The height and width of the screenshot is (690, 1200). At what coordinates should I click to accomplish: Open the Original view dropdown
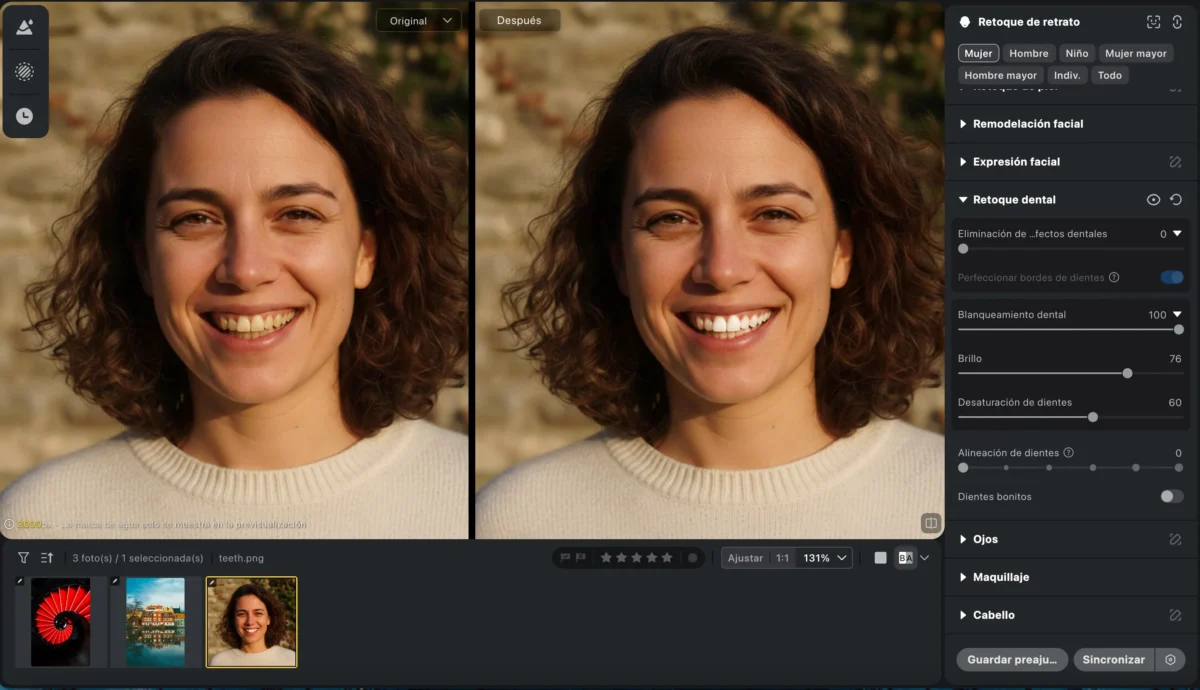tap(419, 21)
